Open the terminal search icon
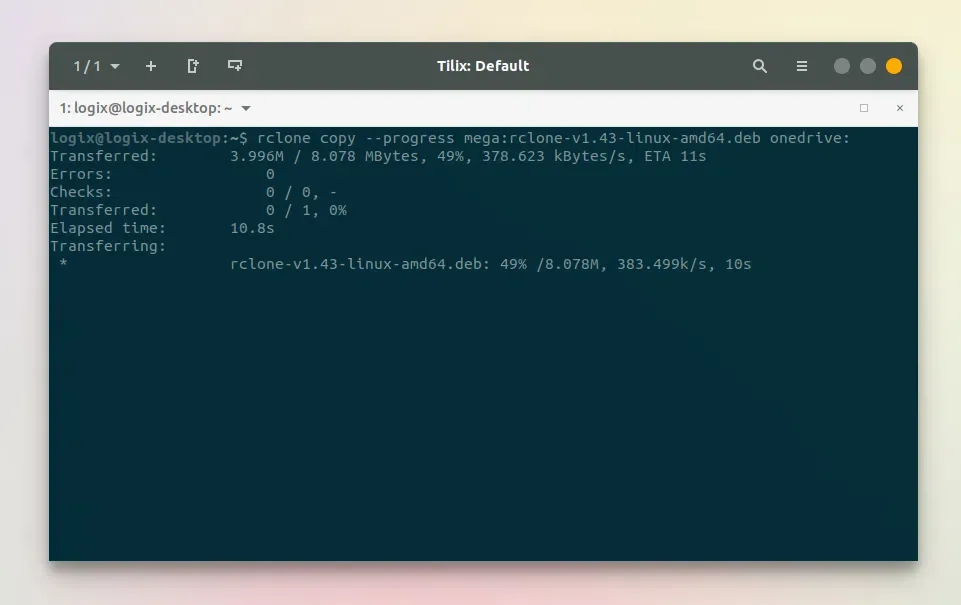 (x=759, y=66)
